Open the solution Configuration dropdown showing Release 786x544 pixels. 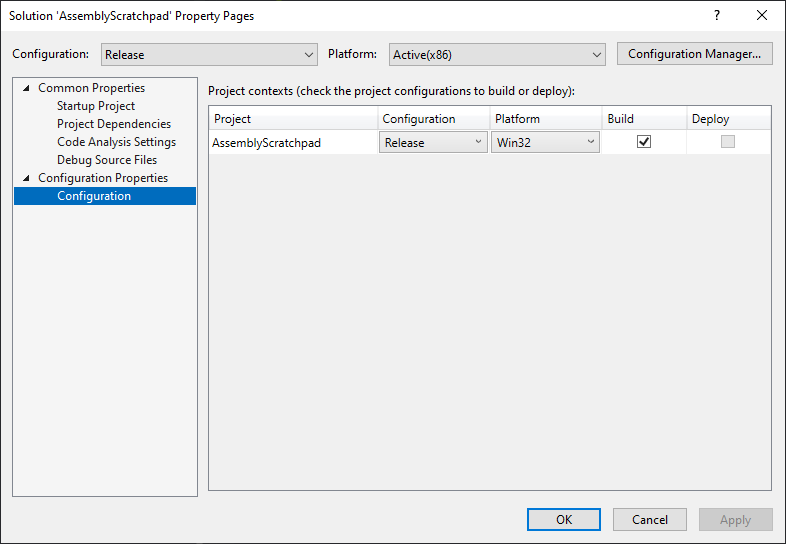209,54
